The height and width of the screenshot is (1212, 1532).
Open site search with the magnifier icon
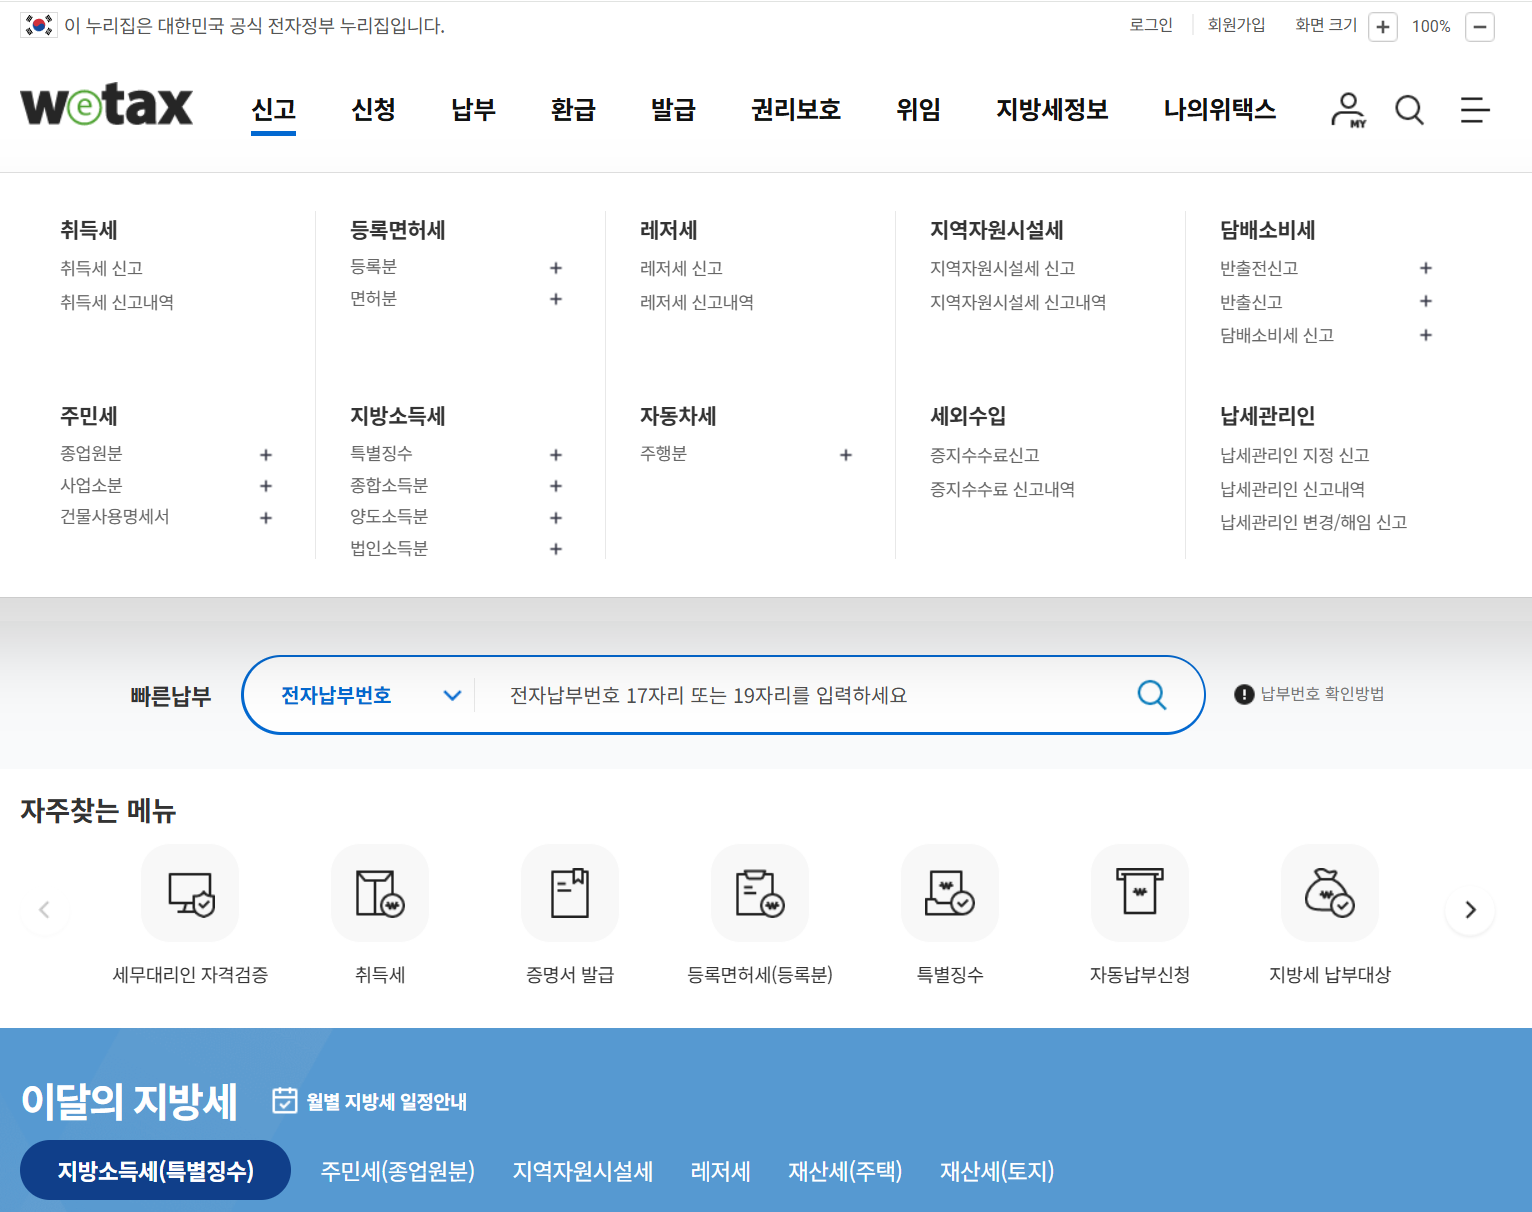(x=1409, y=110)
